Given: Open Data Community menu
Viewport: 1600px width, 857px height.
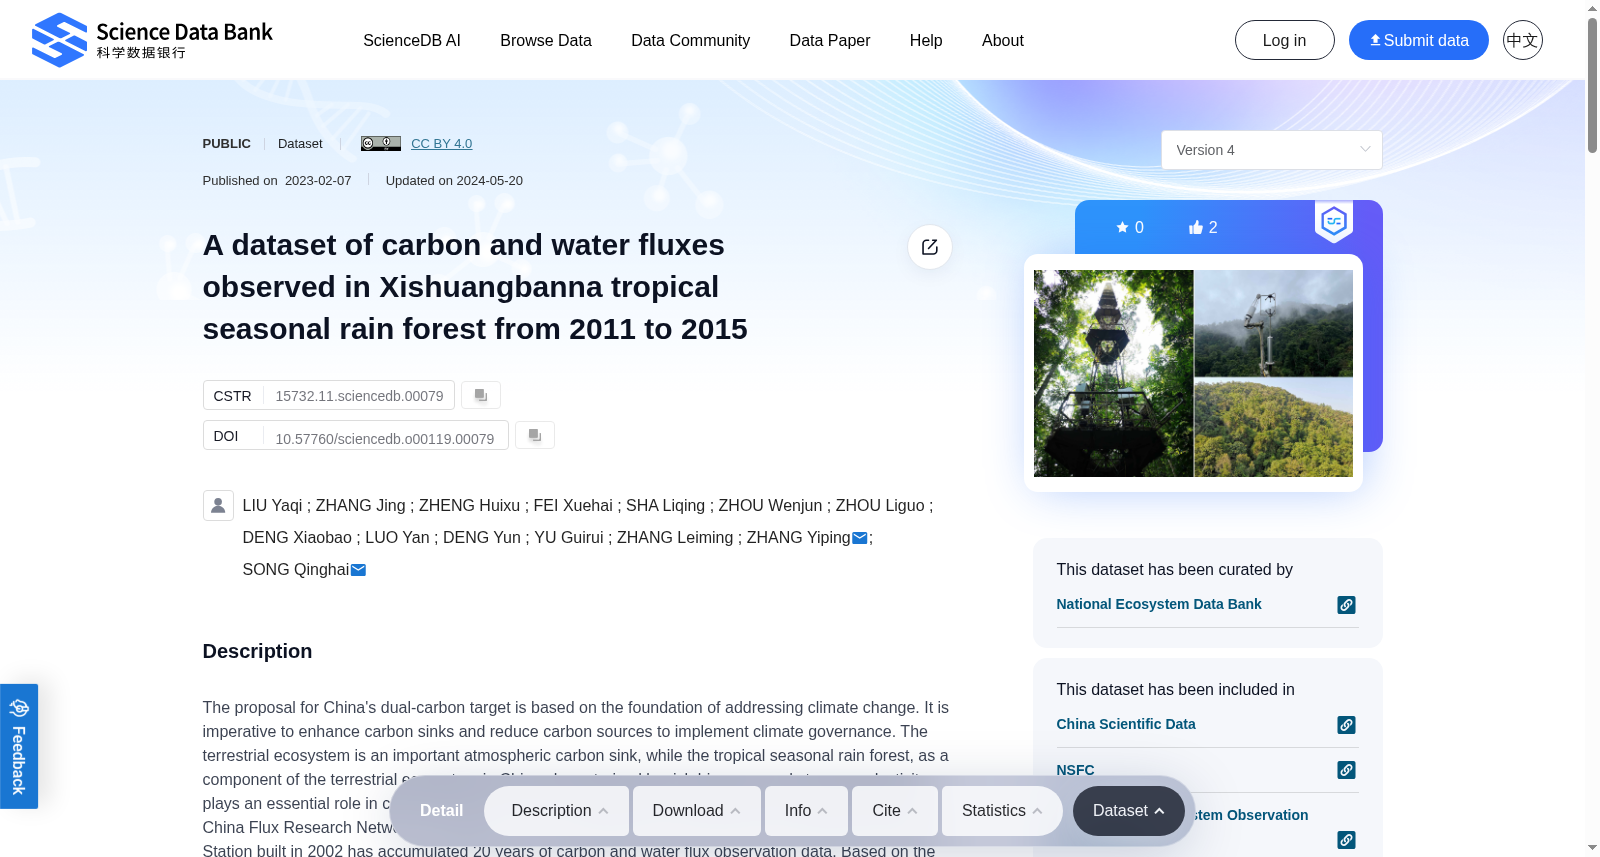Looking at the screenshot, I should (x=690, y=40).
